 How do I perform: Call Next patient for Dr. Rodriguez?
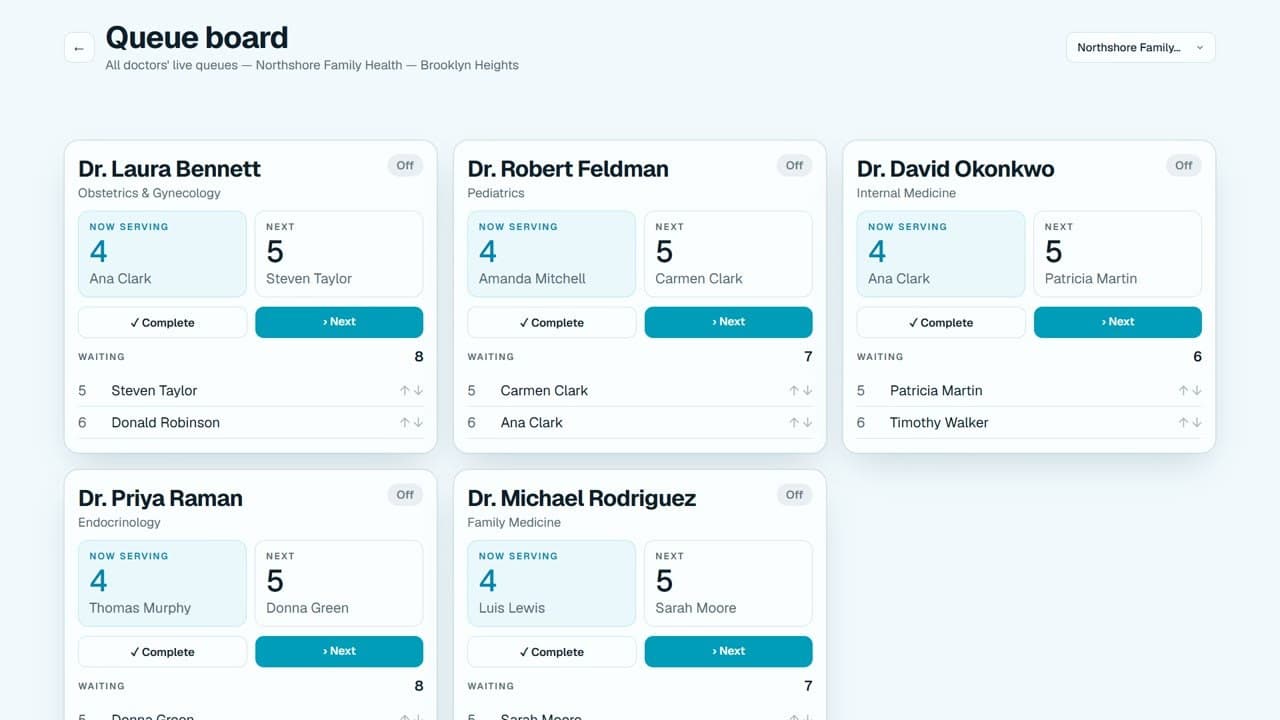point(729,652)
